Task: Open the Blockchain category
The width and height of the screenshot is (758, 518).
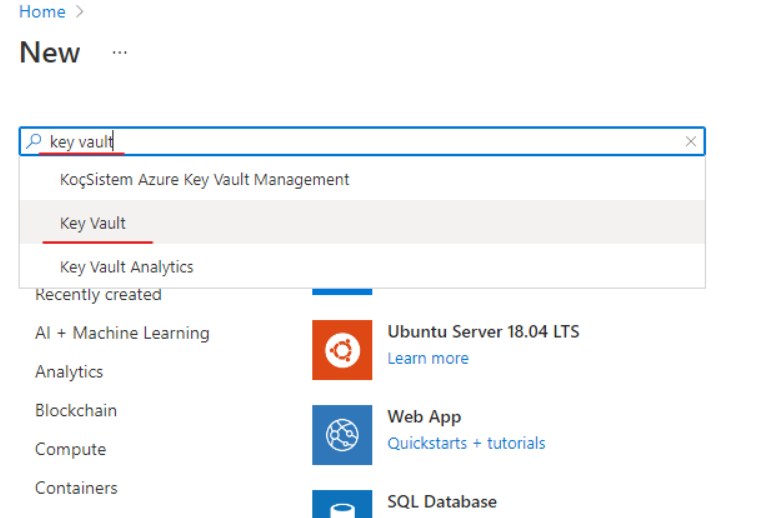Action: tap(76, 411)
